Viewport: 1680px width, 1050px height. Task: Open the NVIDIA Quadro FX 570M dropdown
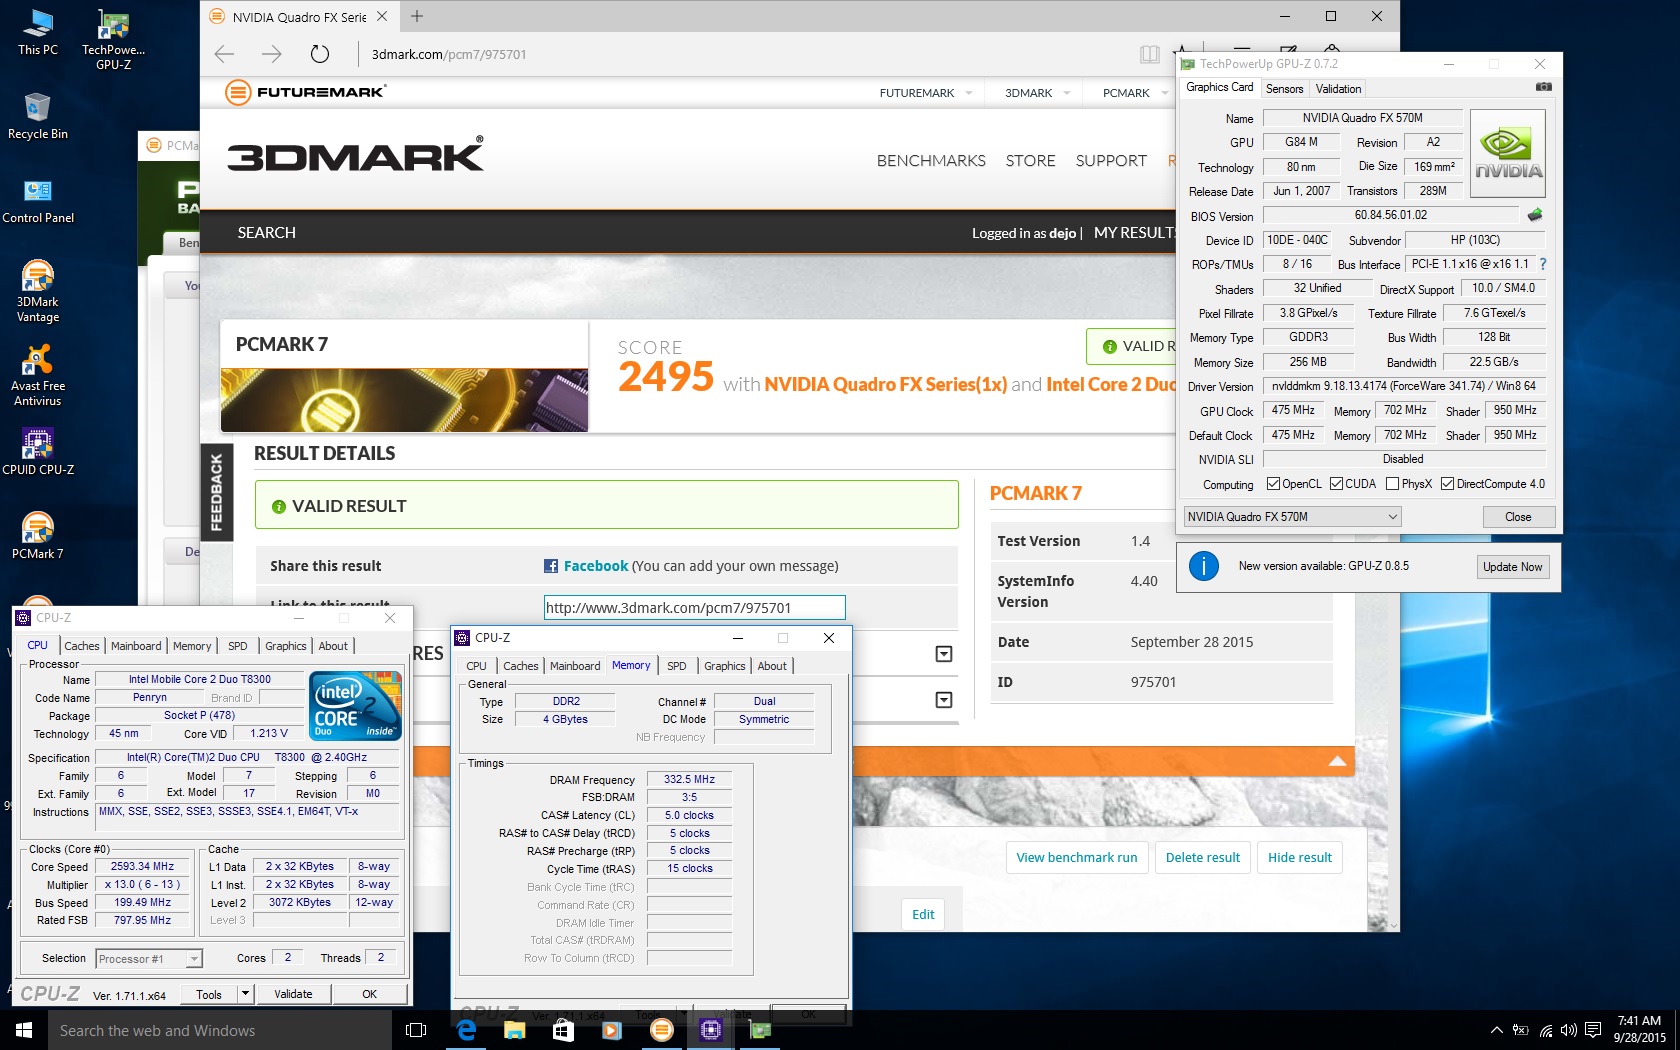tap(1292, 516)
